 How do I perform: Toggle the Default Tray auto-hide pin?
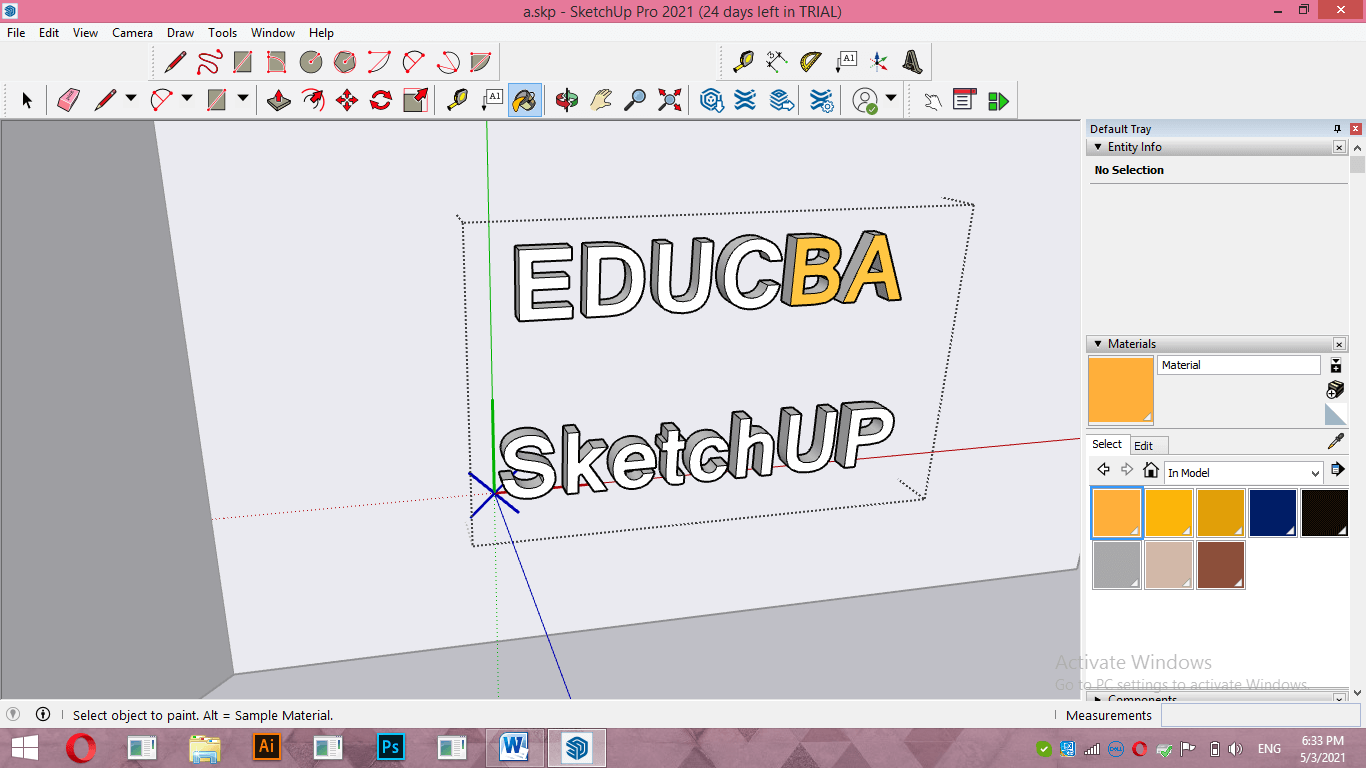tap(1337, 129)
